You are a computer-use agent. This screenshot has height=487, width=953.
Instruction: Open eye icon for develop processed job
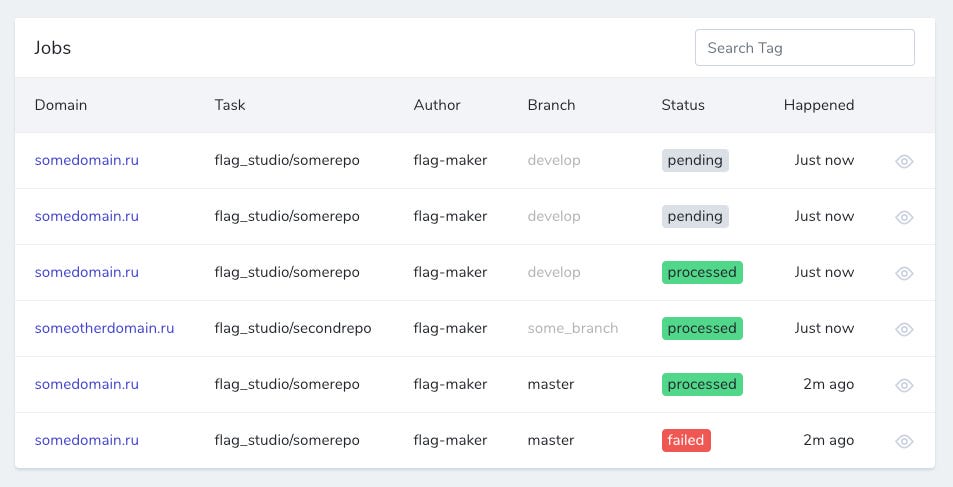tap(904, 273)
